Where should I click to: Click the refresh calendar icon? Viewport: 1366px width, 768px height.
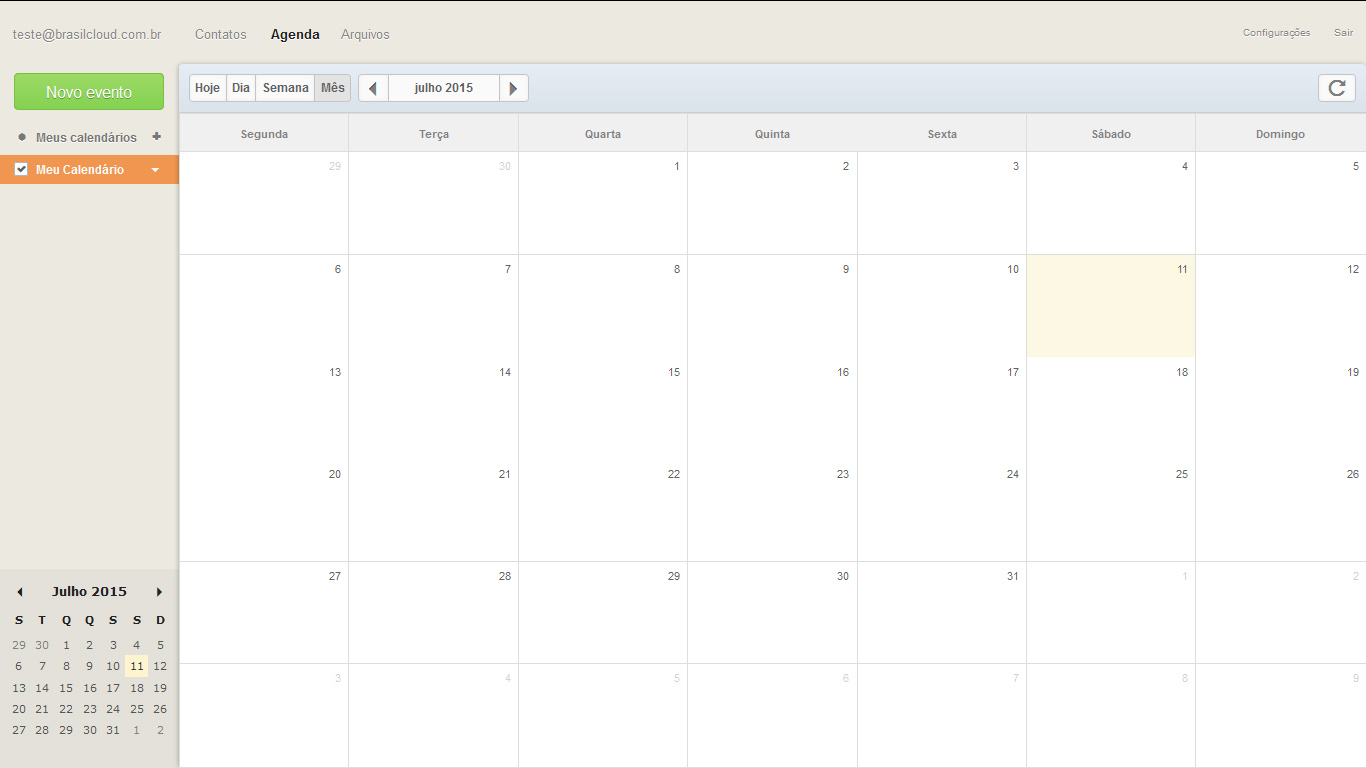(1336, 88)
